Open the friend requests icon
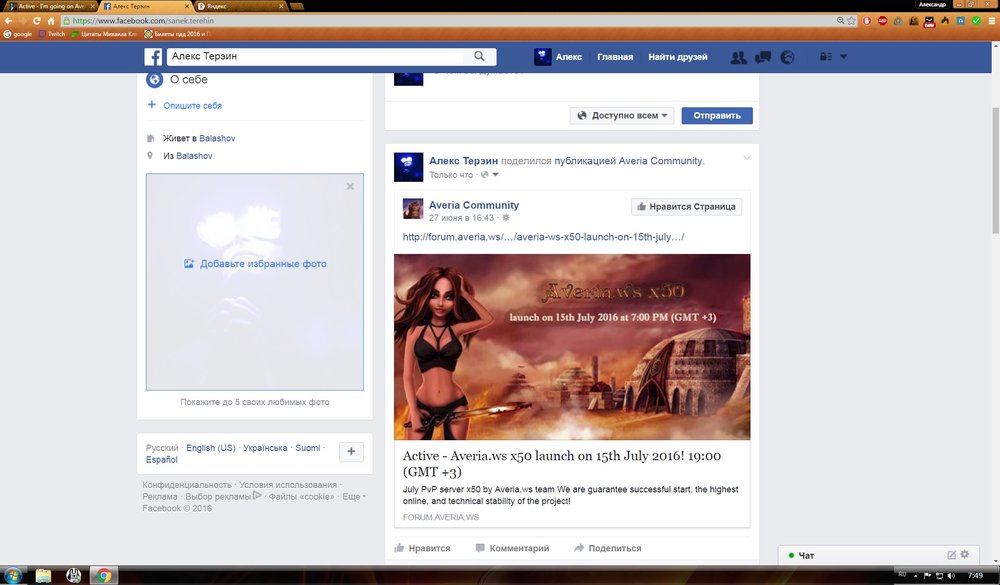 pos(739,57)
